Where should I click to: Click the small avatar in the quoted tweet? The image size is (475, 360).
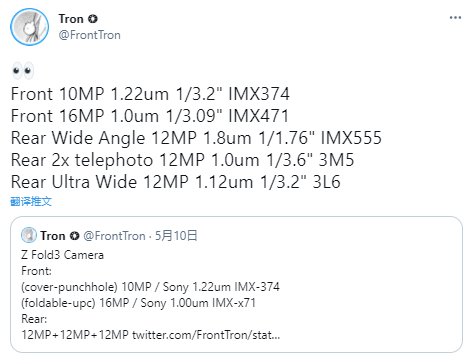(x=29, y=235)
